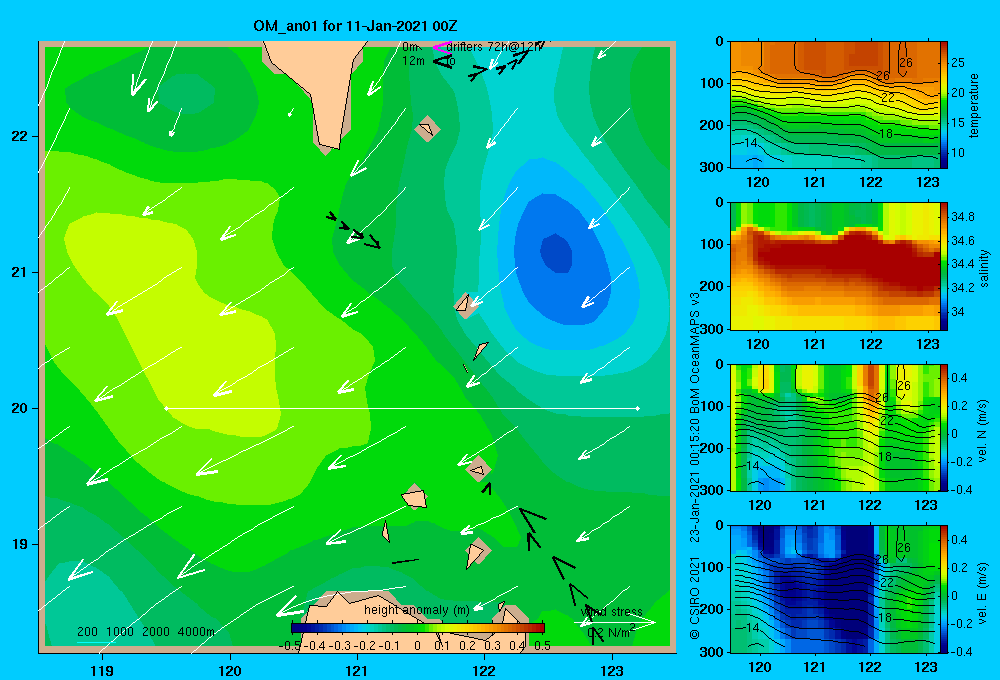1000x680 pixels.
Task: Click the 'drifters 72h@12h' legend text
Action: tap(494, 47)
